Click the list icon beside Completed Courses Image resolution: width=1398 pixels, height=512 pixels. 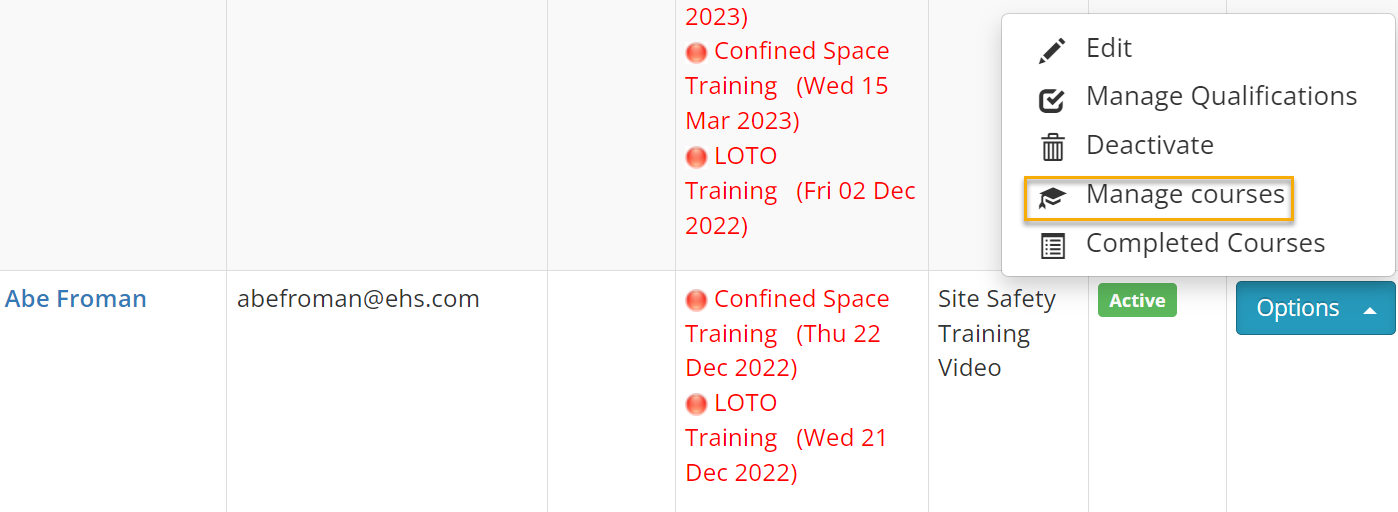tap(1052, 245)
